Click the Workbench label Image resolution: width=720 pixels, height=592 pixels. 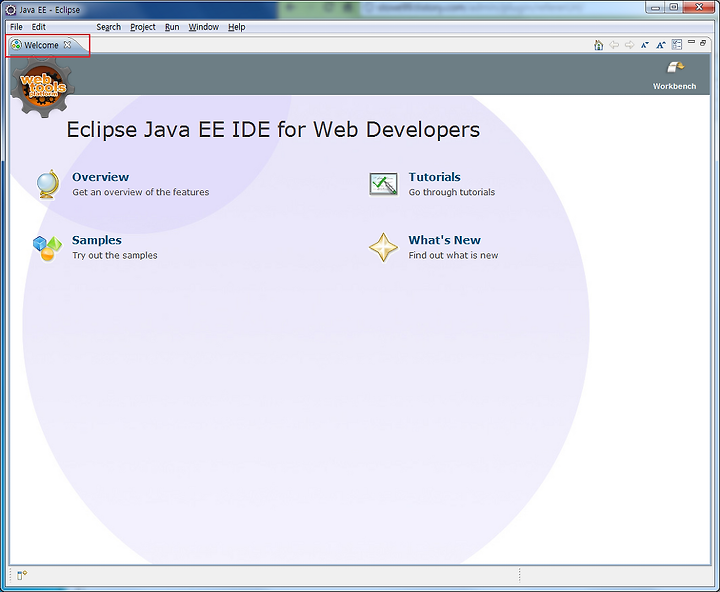point(675,86)
